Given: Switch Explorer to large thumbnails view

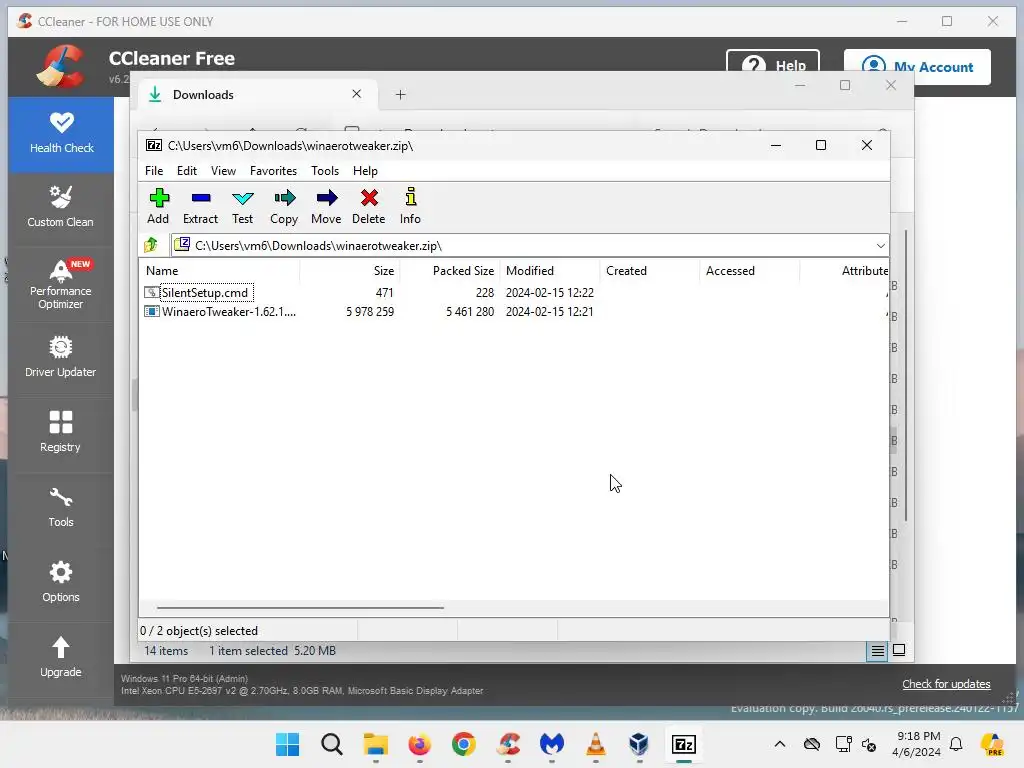Looking at the screenshot, I should coord(899,650).
